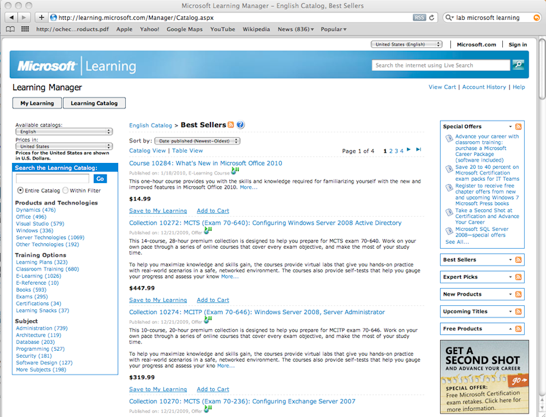The height and width of the screenshot is (417, 546).
Task: Open the Sort by dropdown
Action: [x=197, y=141]
